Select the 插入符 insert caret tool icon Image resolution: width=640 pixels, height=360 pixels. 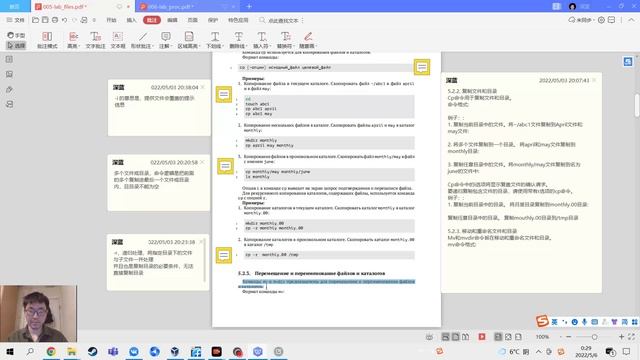coord(262,37)
